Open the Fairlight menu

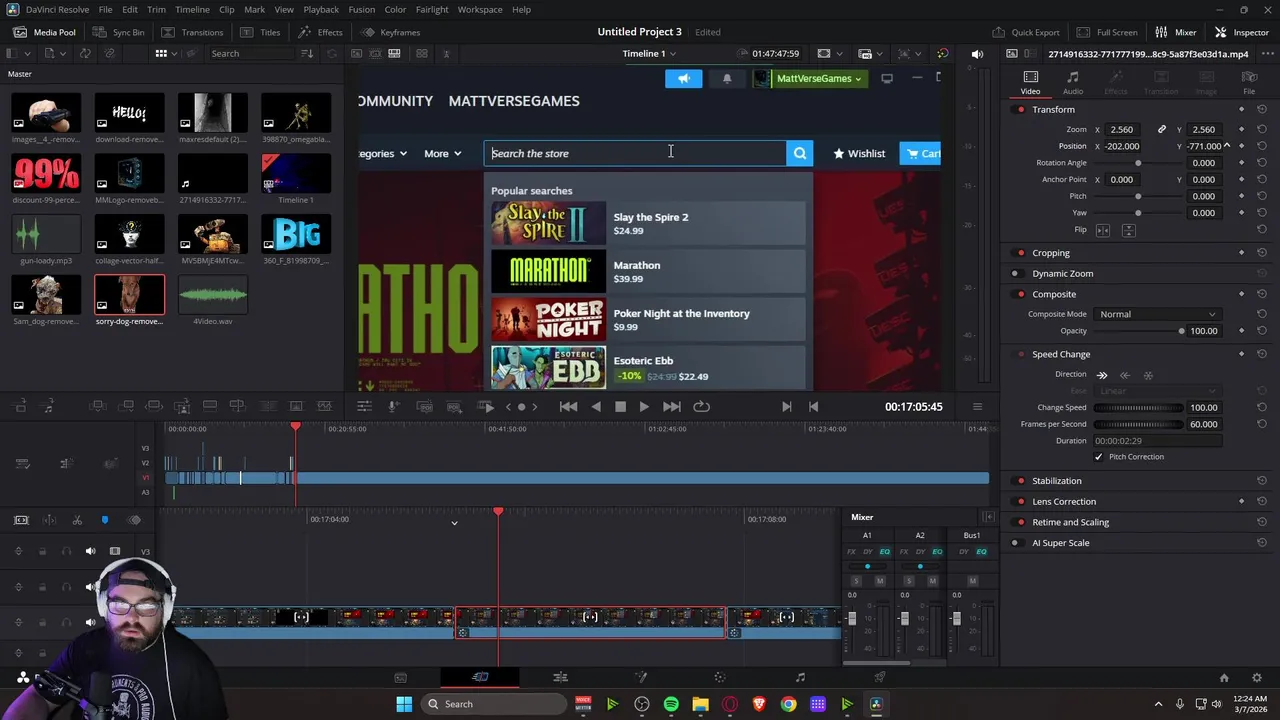pos(432,9)
